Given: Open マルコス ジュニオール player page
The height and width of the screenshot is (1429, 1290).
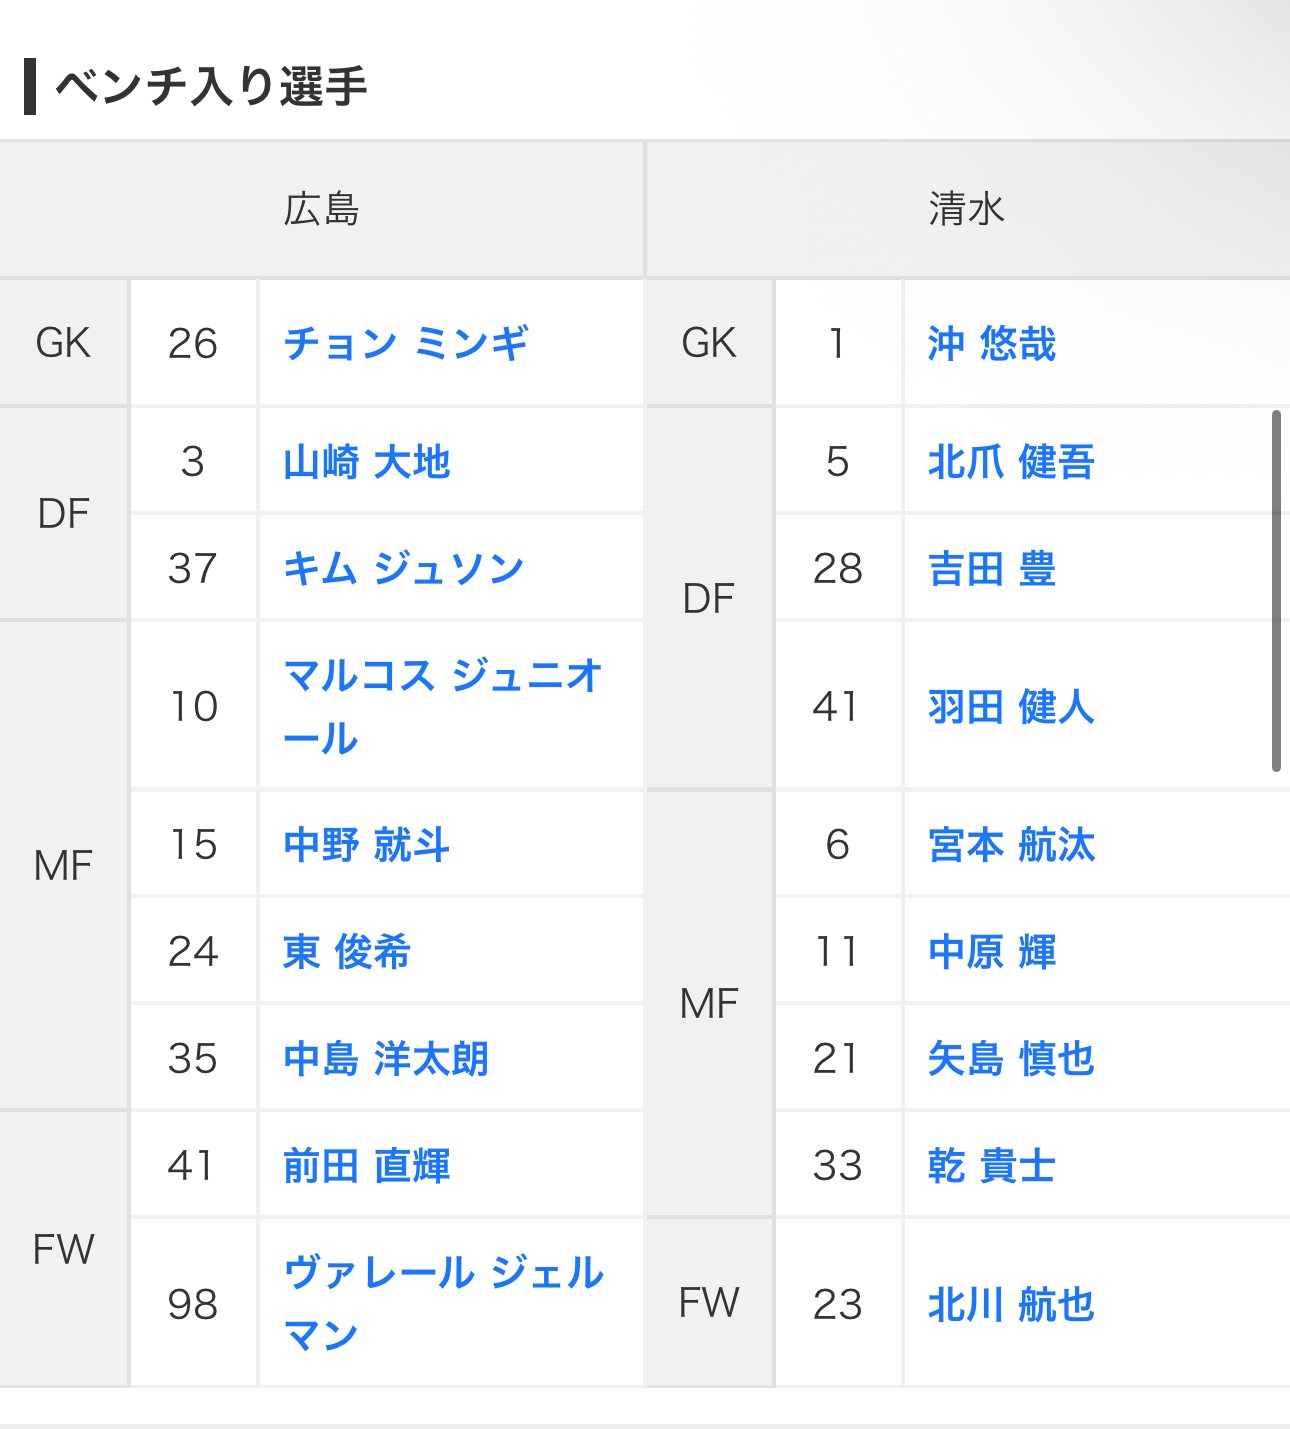Looking at the screenshot, I should click(443, 706).
